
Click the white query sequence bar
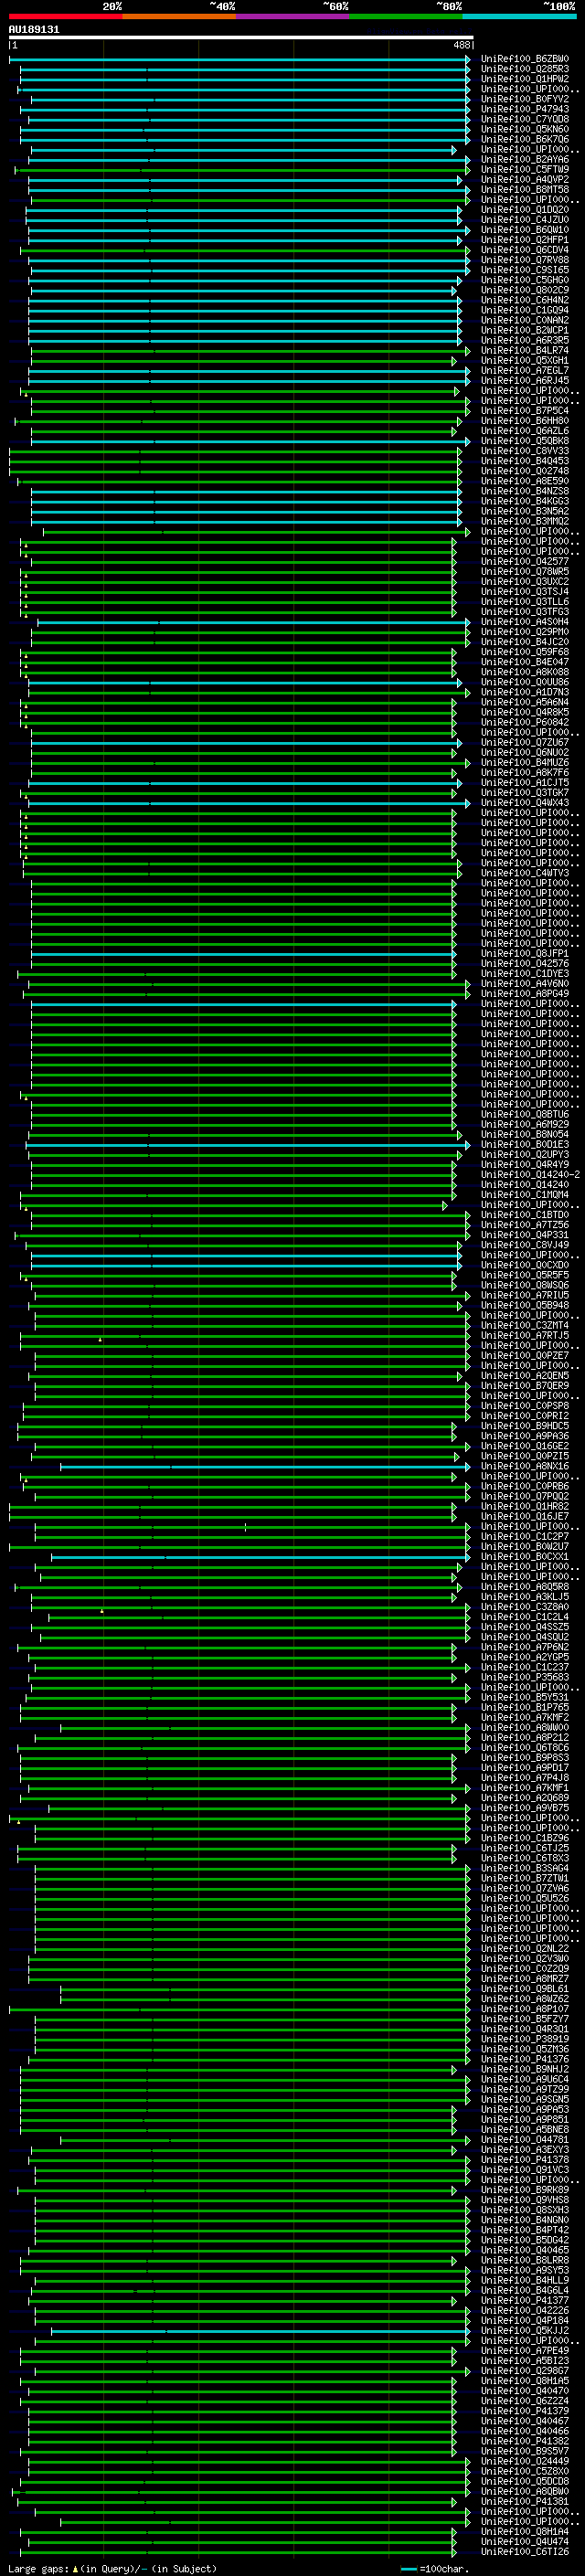pyautogui.click(x=241, y=38)
